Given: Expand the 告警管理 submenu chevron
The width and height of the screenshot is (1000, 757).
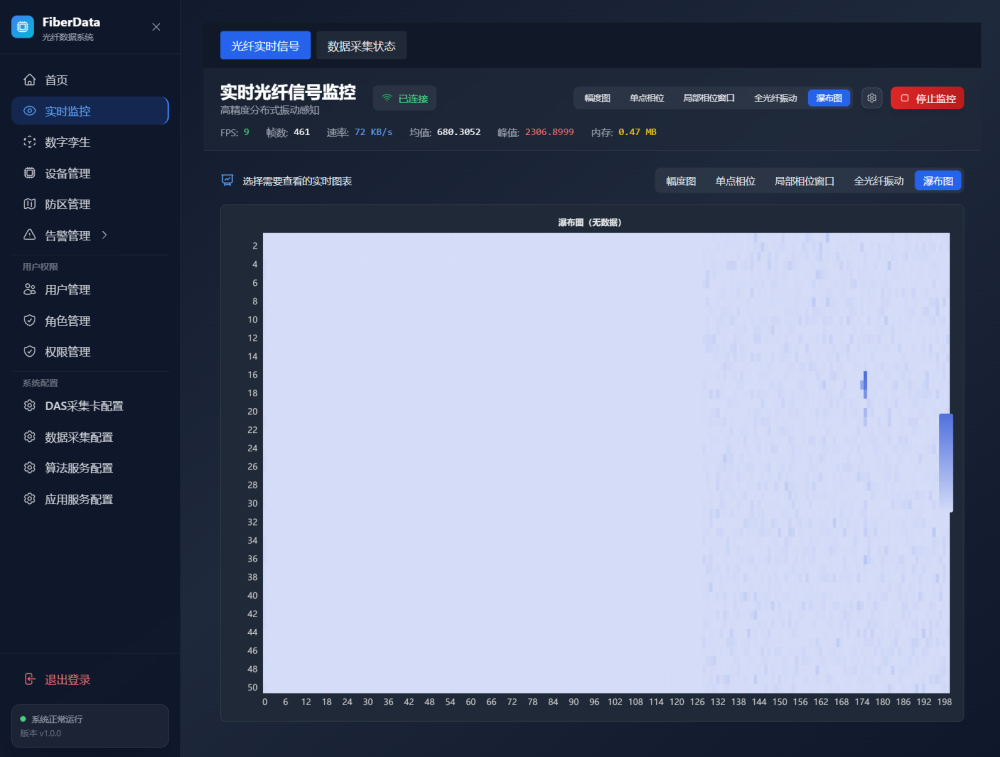Looking at the screenshot, I should point(105,235).
